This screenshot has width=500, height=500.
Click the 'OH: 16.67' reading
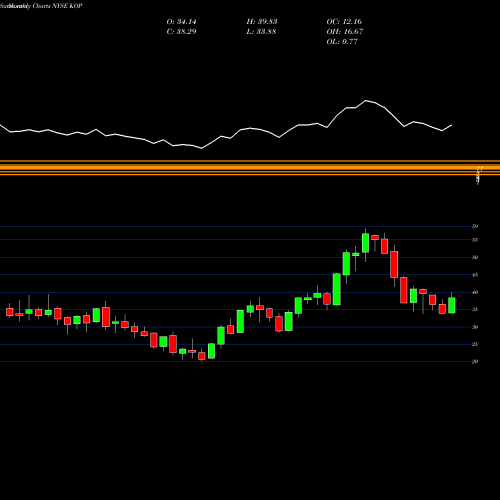coord(345,32)
